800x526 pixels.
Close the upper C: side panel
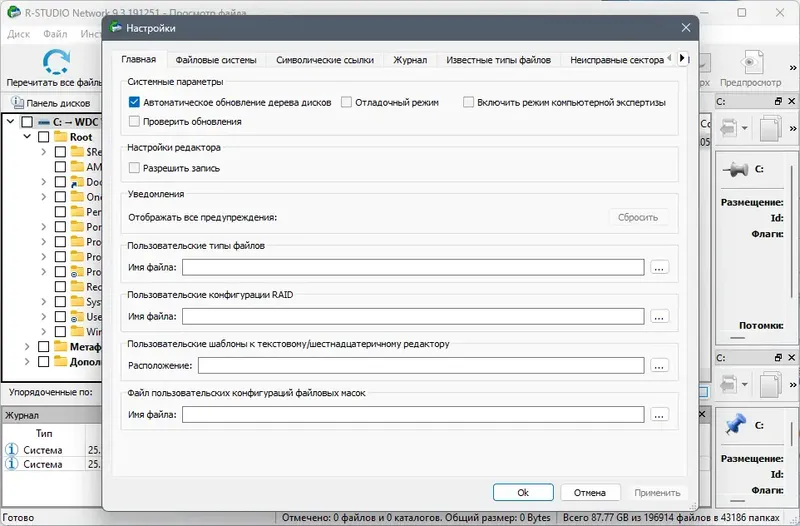point(791,102)
